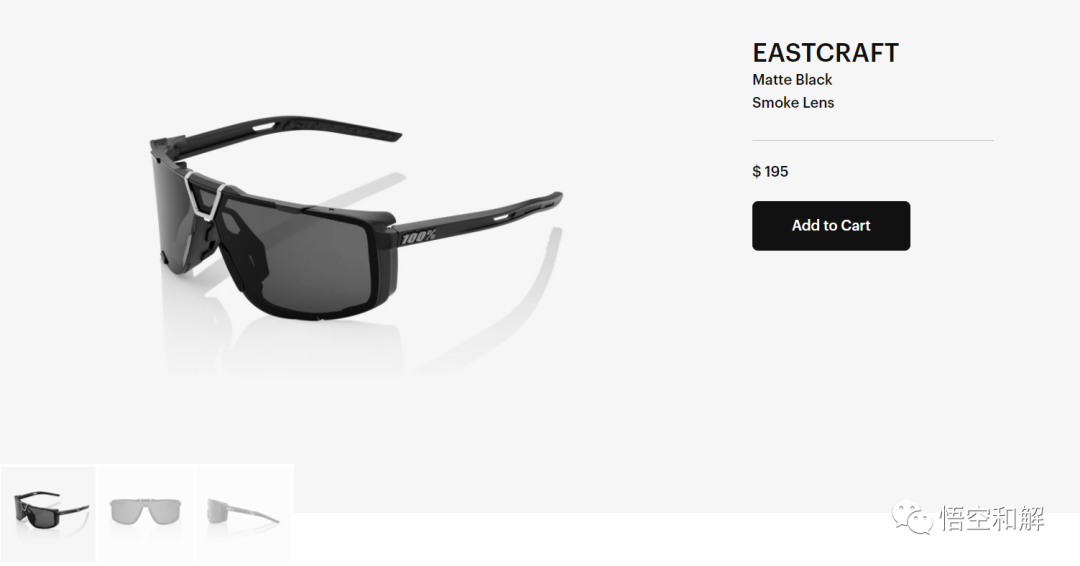This screenshot has height=566, width=1080.
Task: Click the $ 195 price text
Action: (770, 171)
